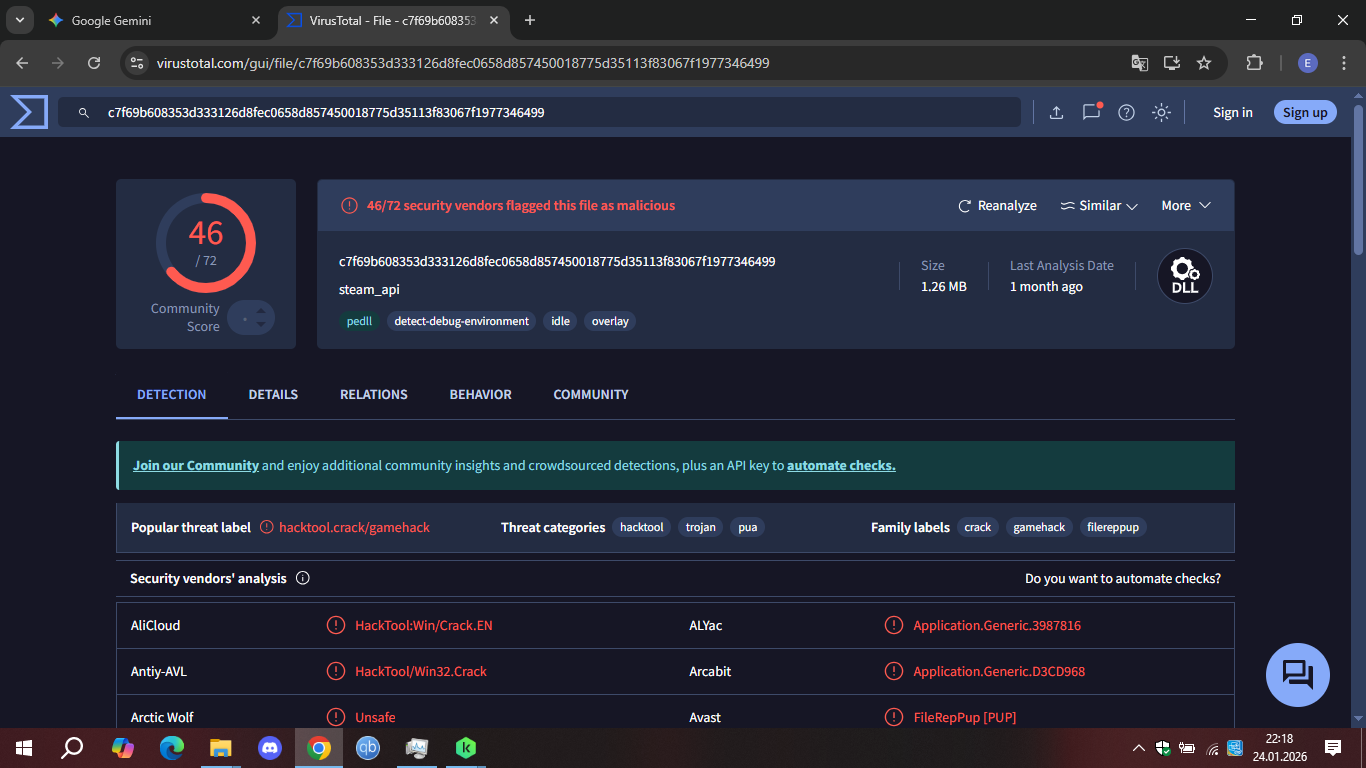Select the pua threat category chip
The width and height of the screenshot is (1366, 768).
(x=748, y=527)
